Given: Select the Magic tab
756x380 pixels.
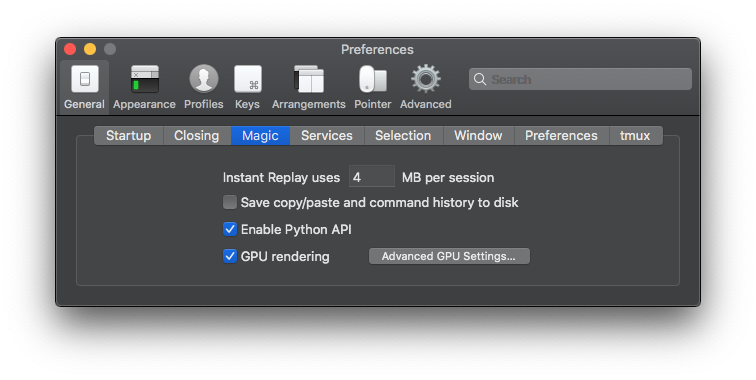Looking at the screenshot, I should tap(260, 136).
